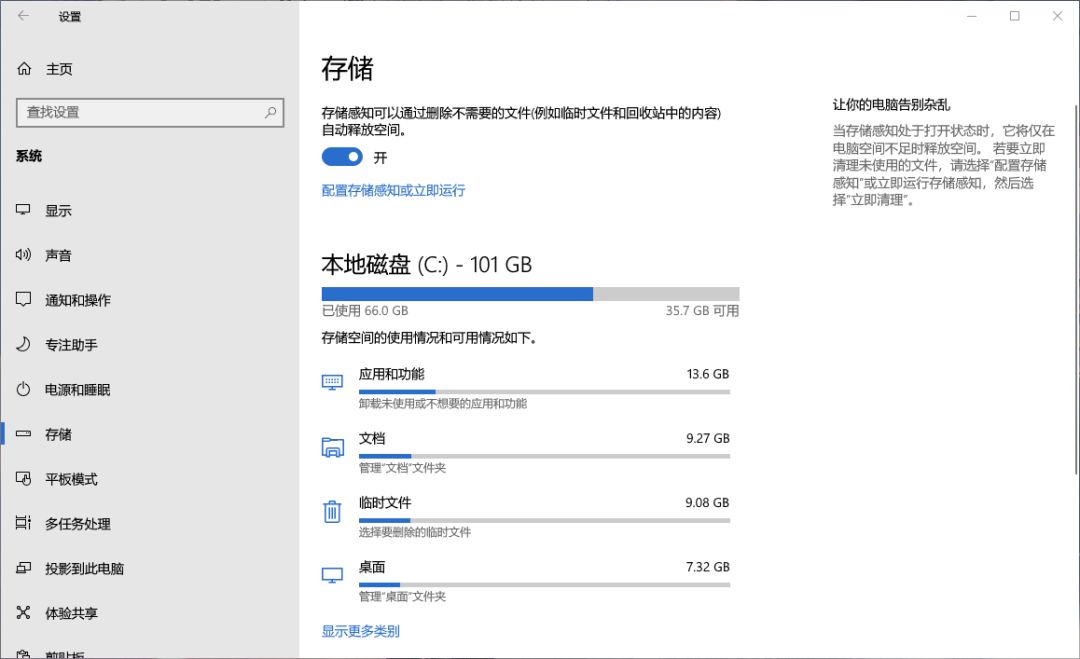Click the search magnifier icon in 查找设置
1080x659 pixels.
tap(270, 113)
